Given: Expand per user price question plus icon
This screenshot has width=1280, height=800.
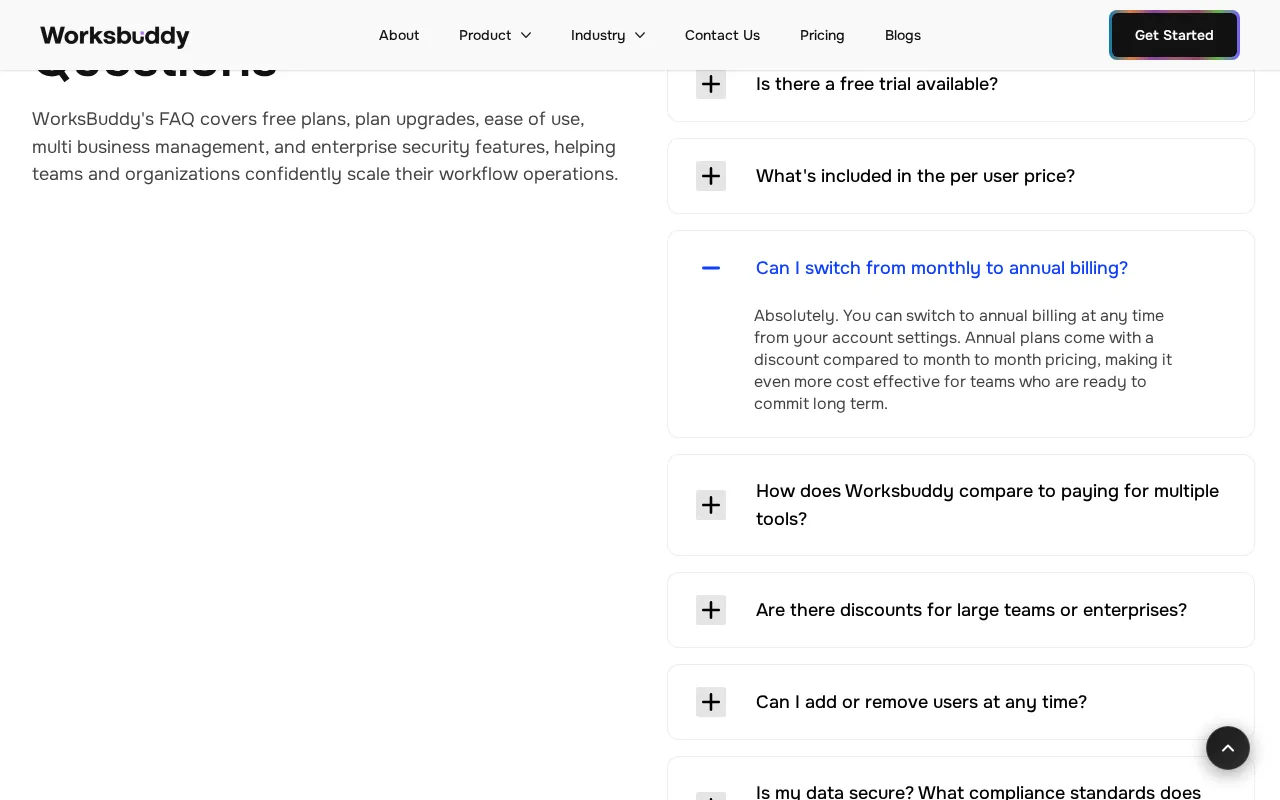Looking at the screenshot, I should point(711,176).
